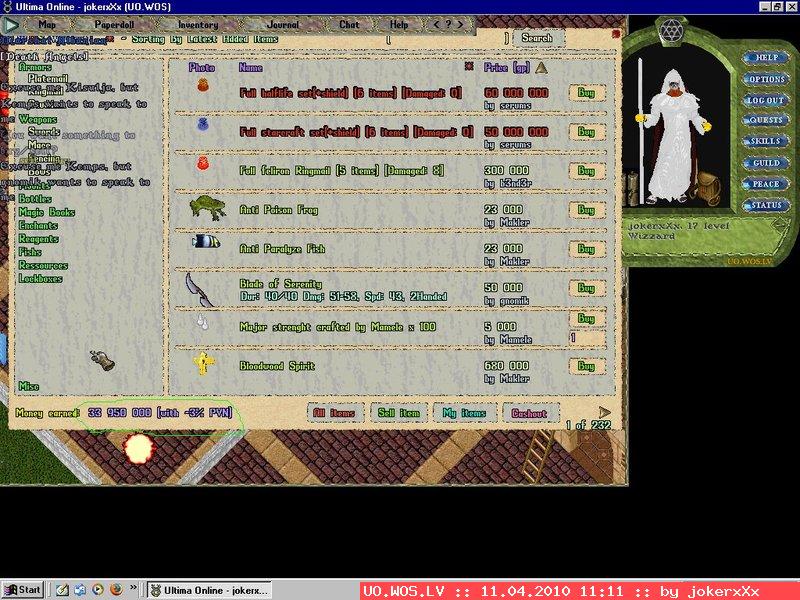Open the Chat menu
Image resolution: width=800 pixels, height=600 pixels.
[349, 24]
